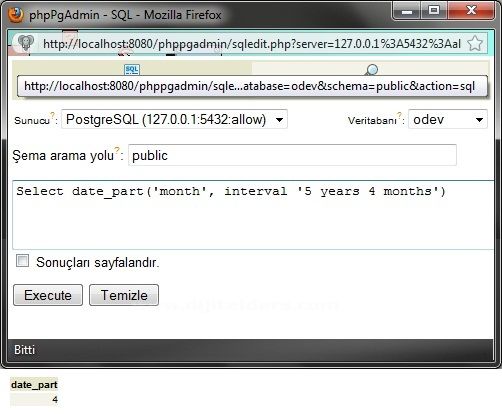Click the date_part column header
This screenshot has height=414, width=502.
[34, 385]
